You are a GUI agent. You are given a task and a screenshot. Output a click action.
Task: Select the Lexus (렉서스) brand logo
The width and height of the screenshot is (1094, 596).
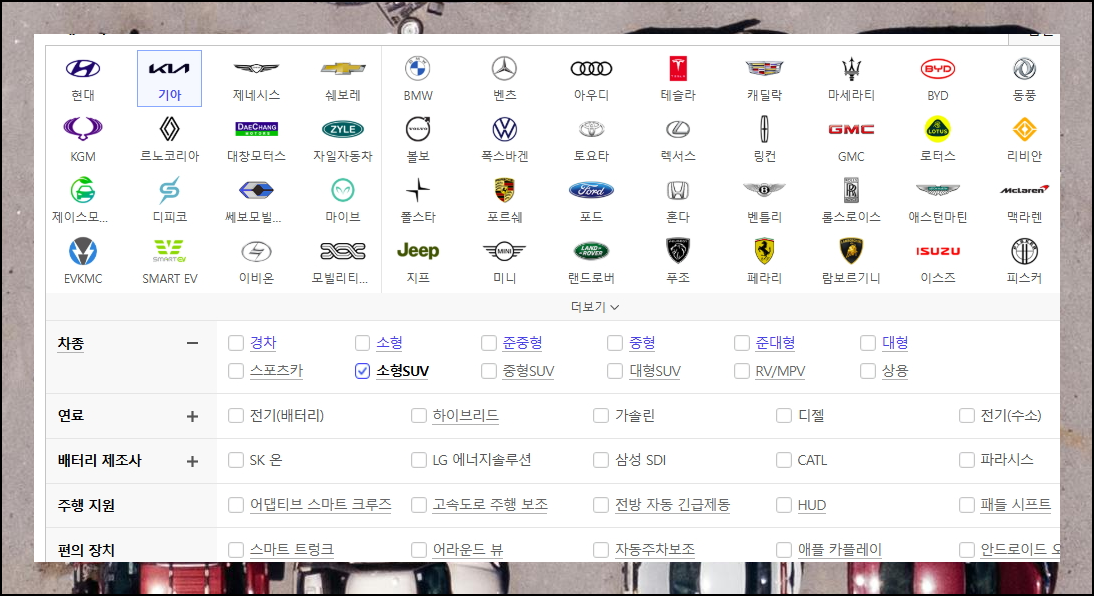click(678, 129)
